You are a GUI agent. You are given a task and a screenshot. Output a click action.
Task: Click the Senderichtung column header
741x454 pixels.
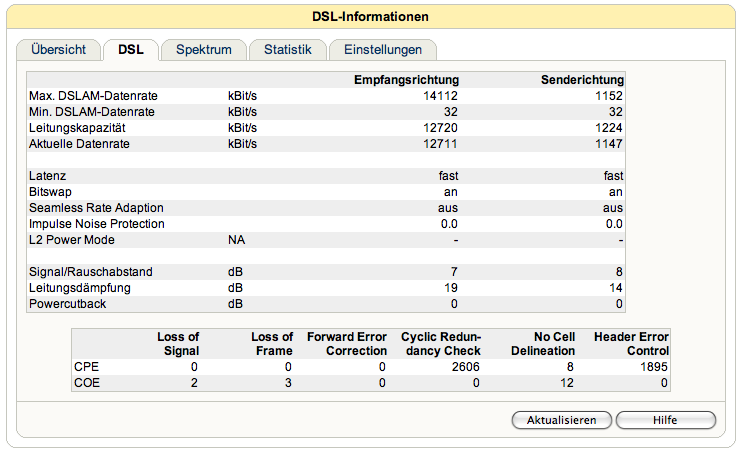(582, 80)
